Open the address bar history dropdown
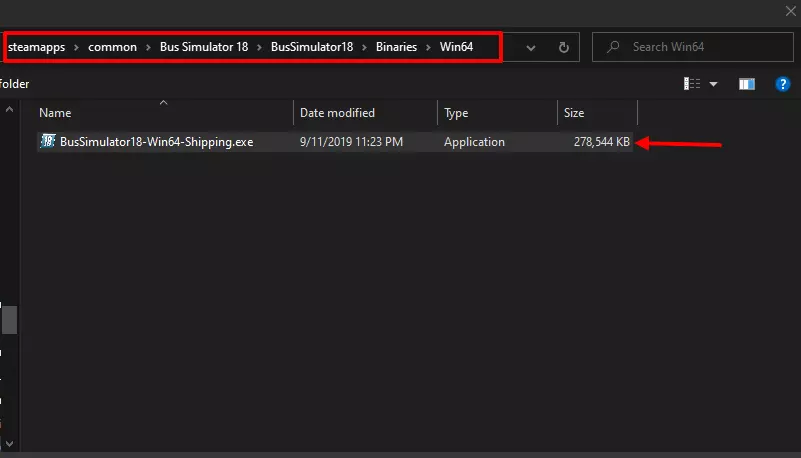This screenshot has width=801, height=458. (x=531, y=47)
